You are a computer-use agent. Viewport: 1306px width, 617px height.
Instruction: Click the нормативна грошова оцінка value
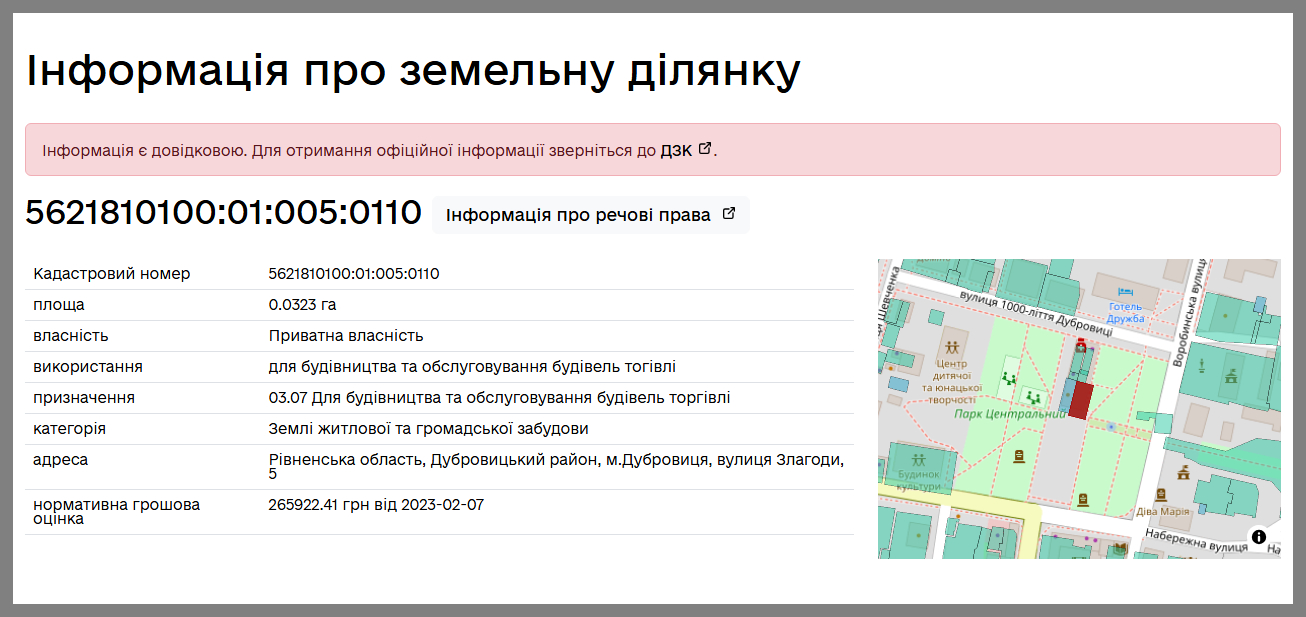pyautogui.click(x=376, y=505)
